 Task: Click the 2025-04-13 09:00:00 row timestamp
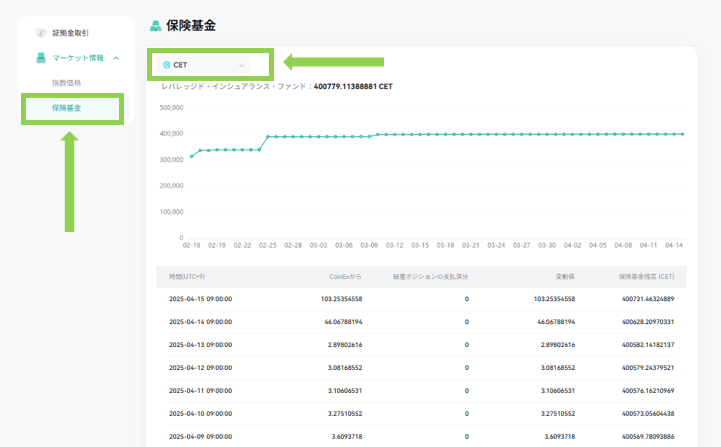pyautogui.click(x=200, y=345)
